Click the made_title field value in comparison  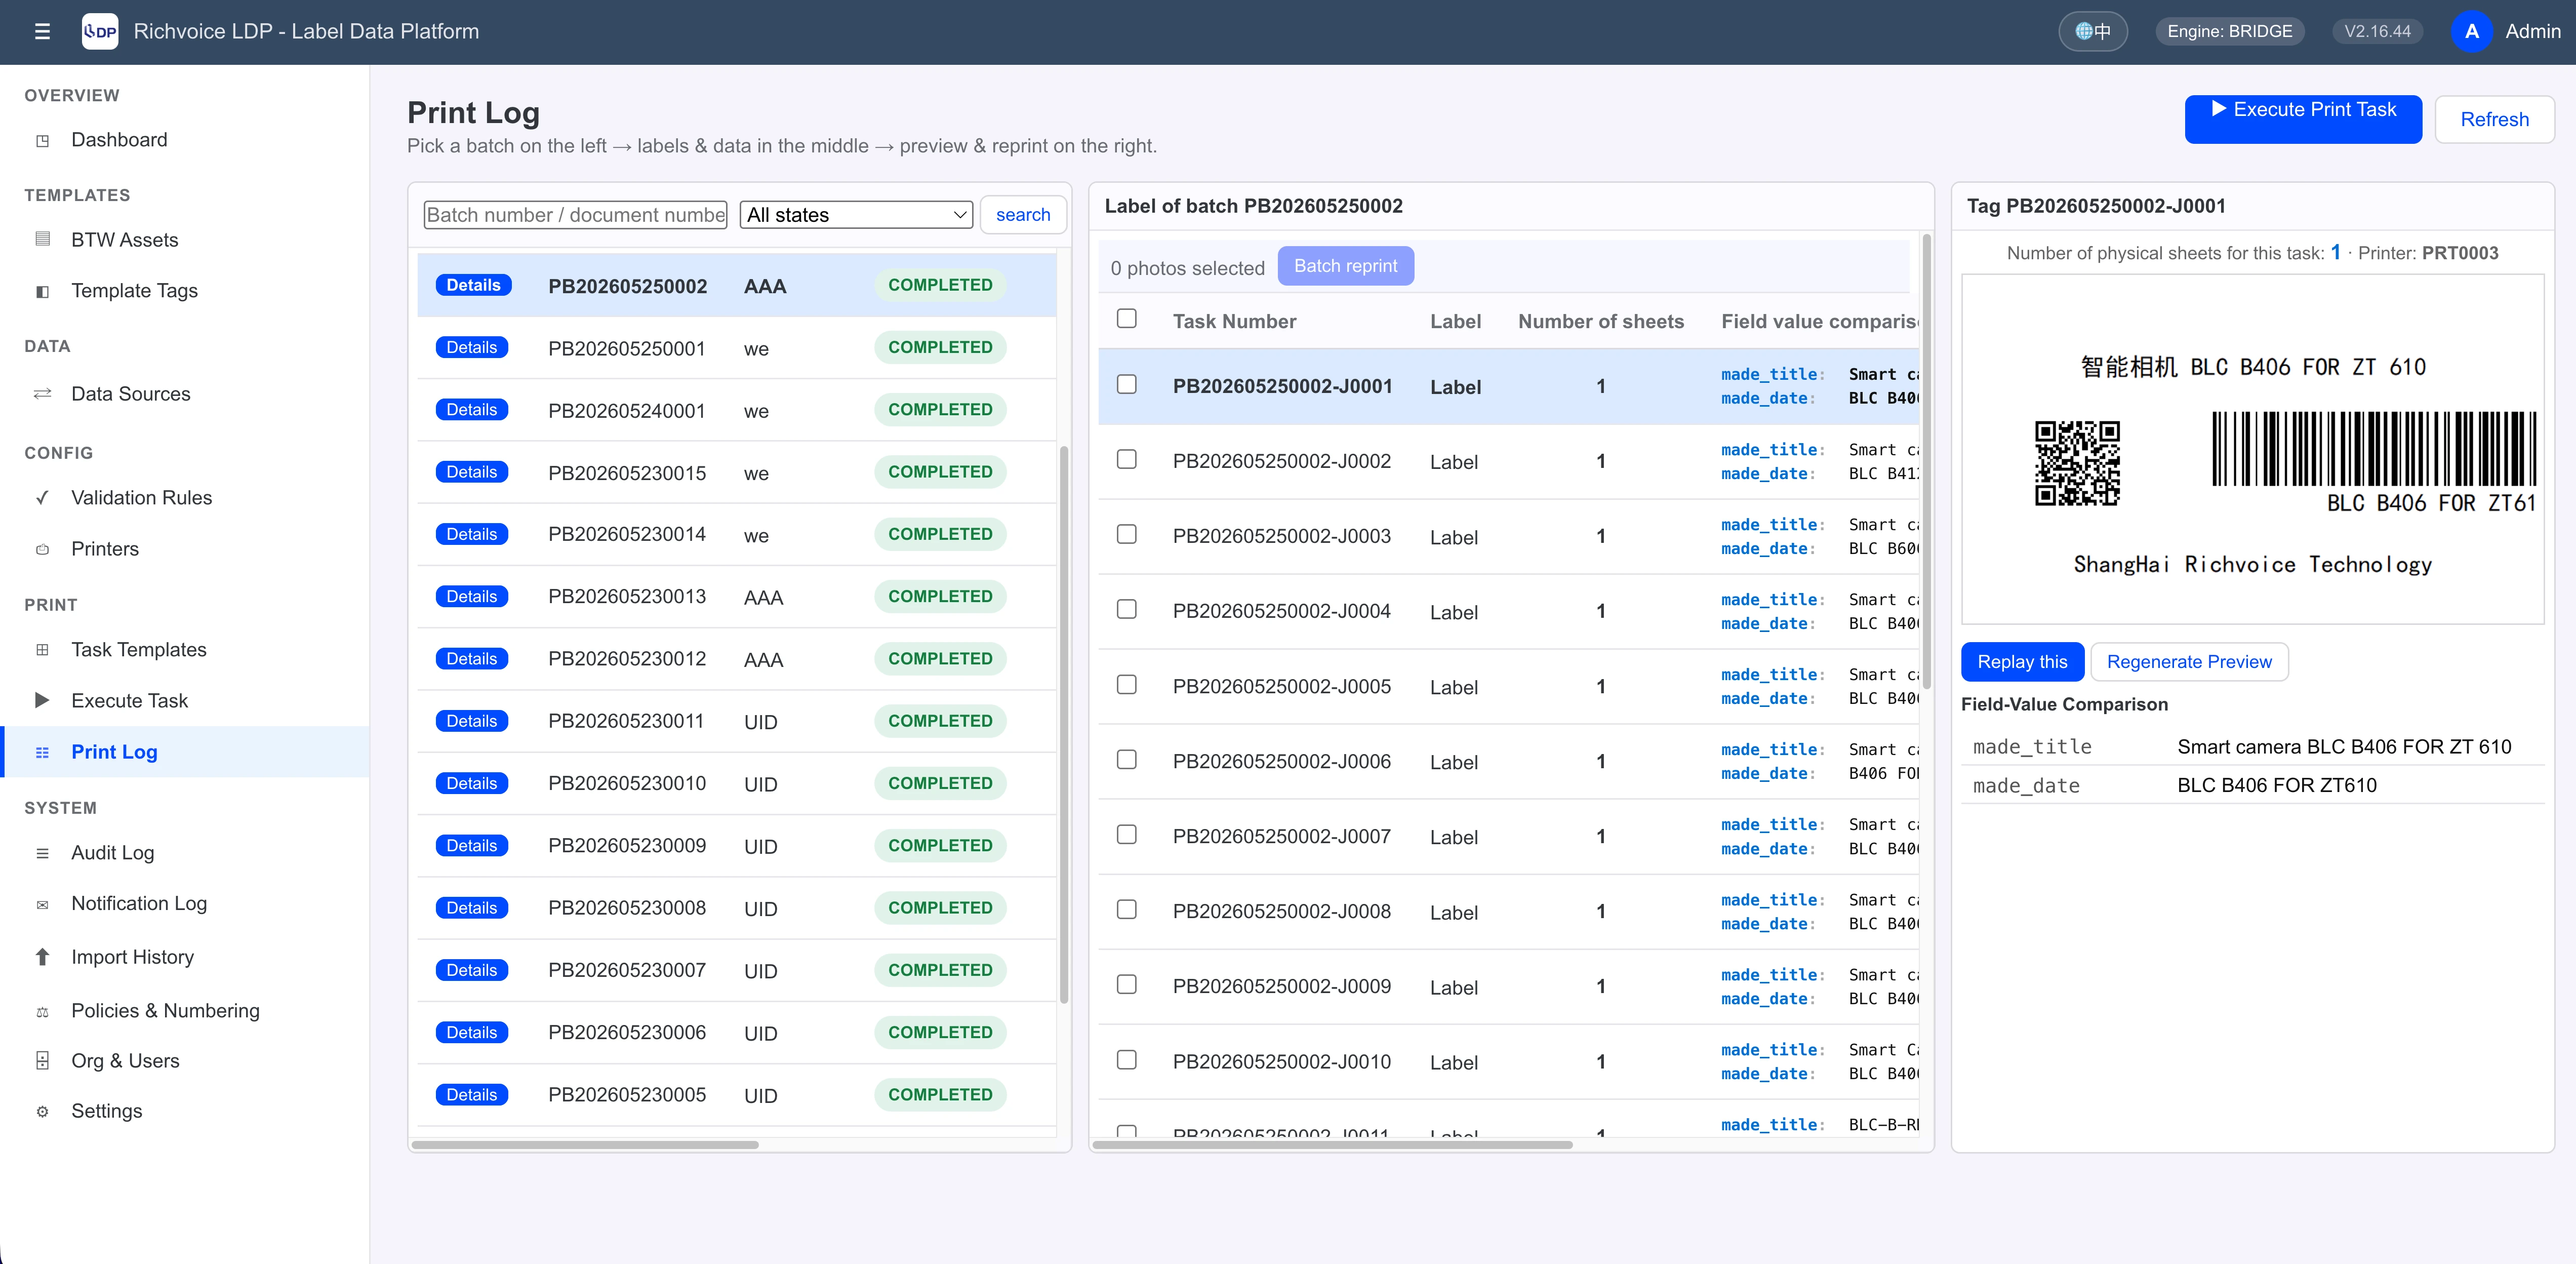point(2344,747)
